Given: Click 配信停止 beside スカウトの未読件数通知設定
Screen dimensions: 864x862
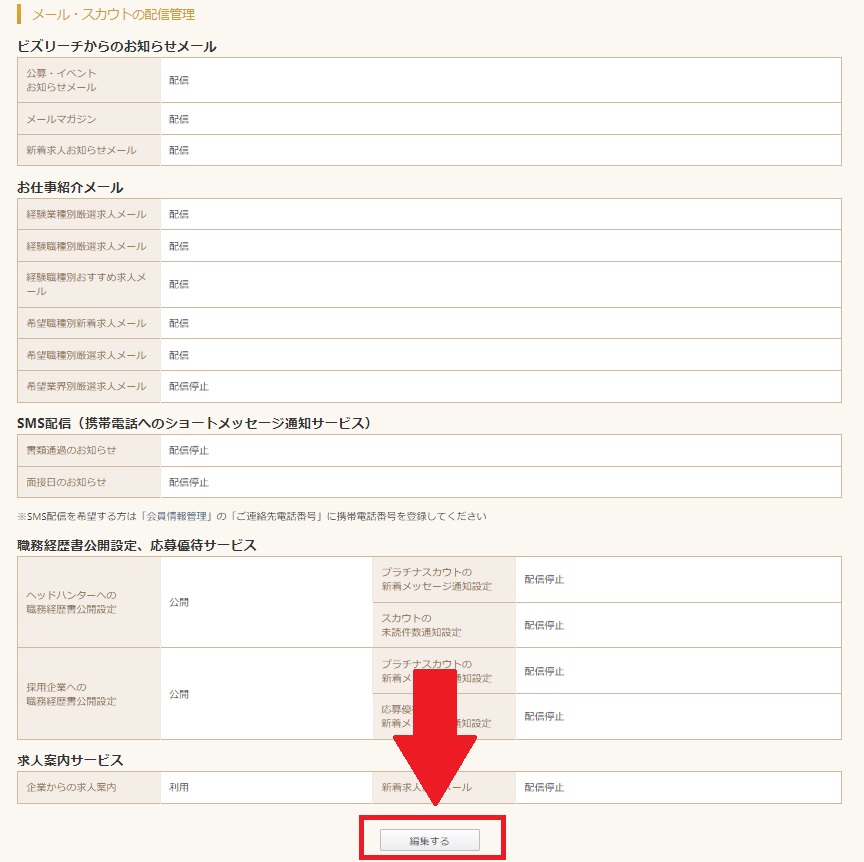Looking at the screenshot, I should pos(544,625).
